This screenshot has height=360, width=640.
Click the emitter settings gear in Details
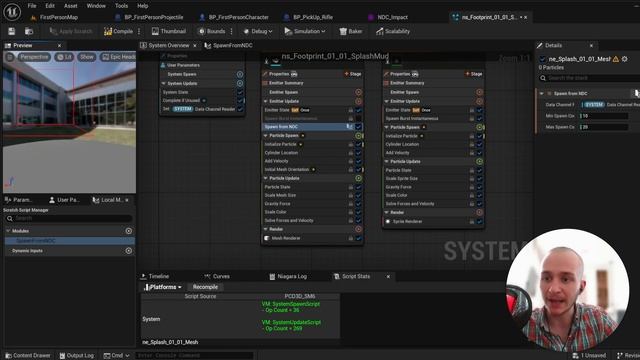(x=624, y=59)
